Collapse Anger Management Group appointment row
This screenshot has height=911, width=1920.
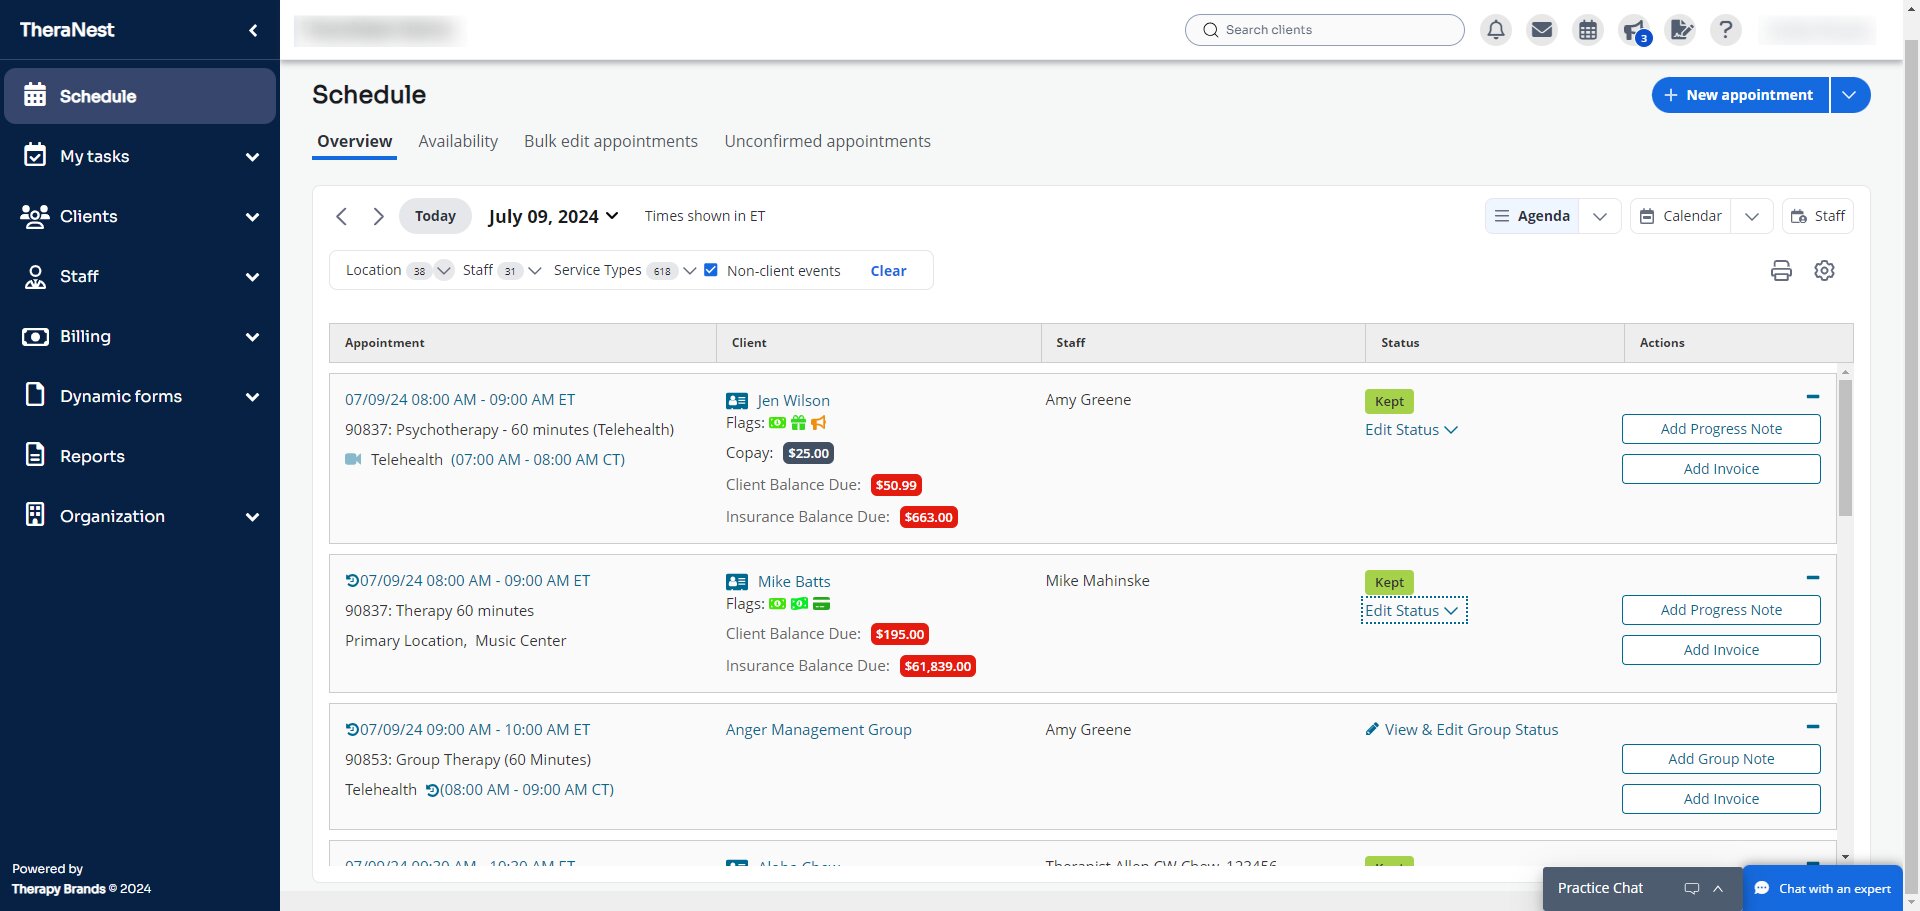1812,727
